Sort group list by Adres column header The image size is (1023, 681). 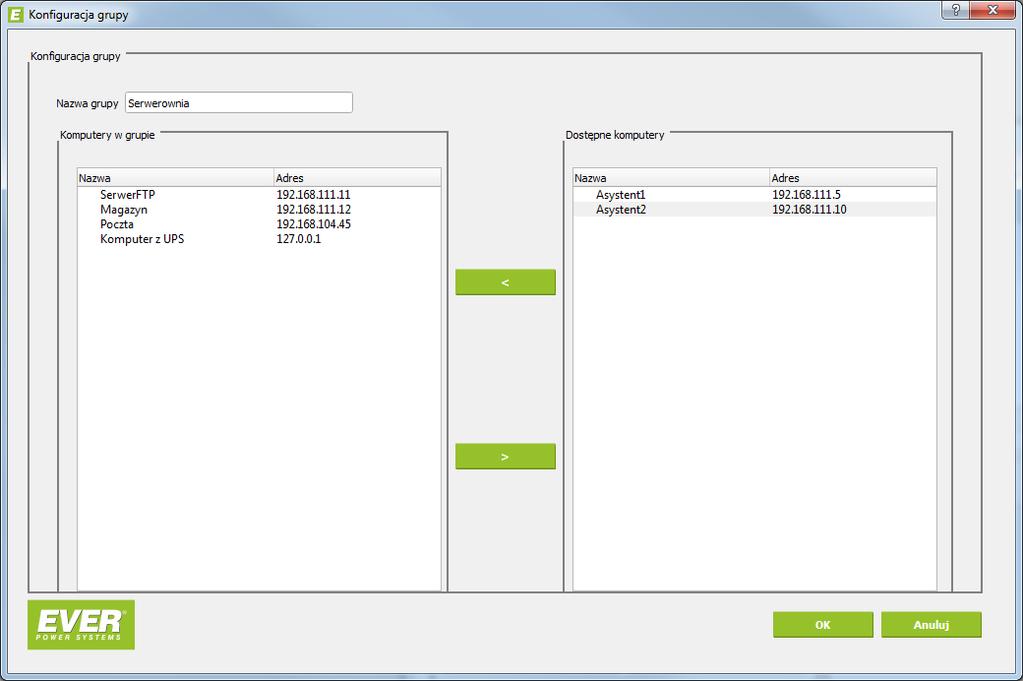coord(358,177)
